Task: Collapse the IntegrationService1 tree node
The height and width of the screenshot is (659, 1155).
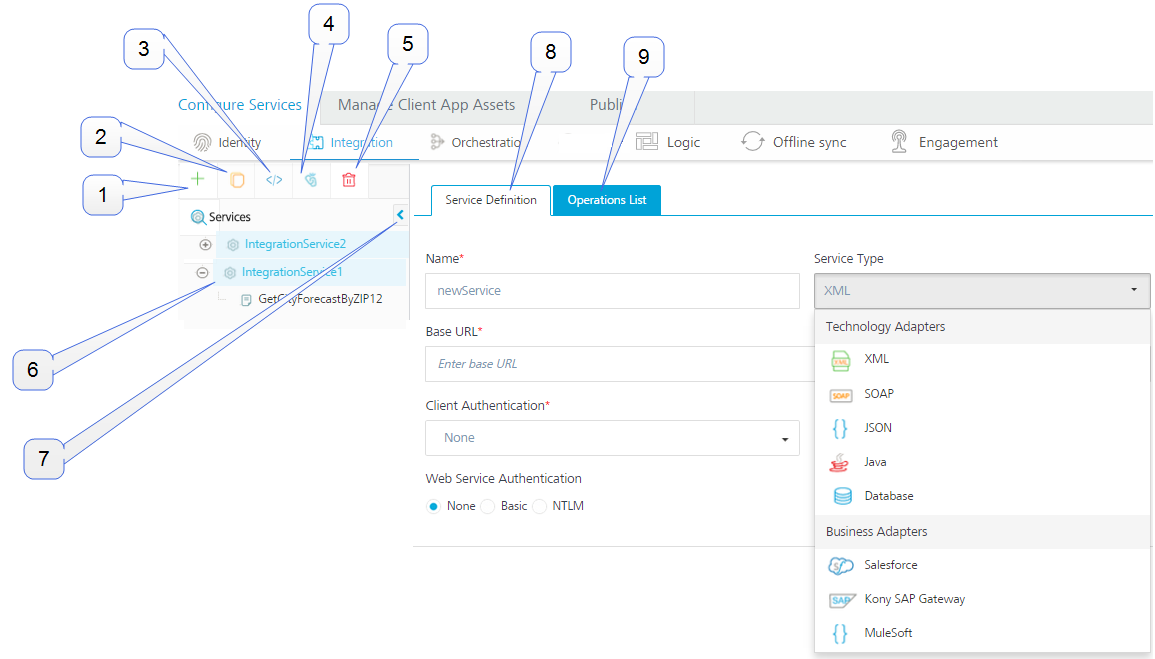Action: pos(202,272)
